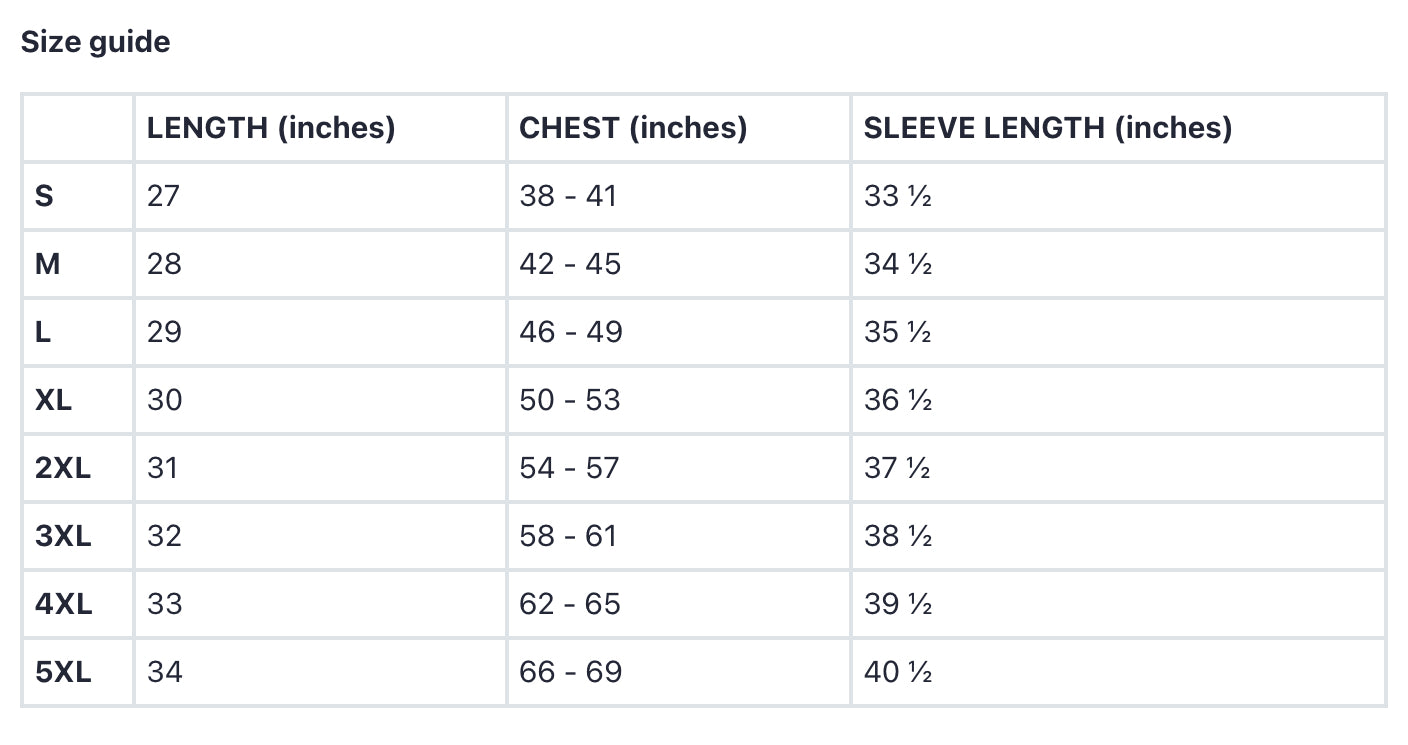The width and height of the screenshot is (1408, 745).
Task: Click the S size row label
Action: (44, 196)
